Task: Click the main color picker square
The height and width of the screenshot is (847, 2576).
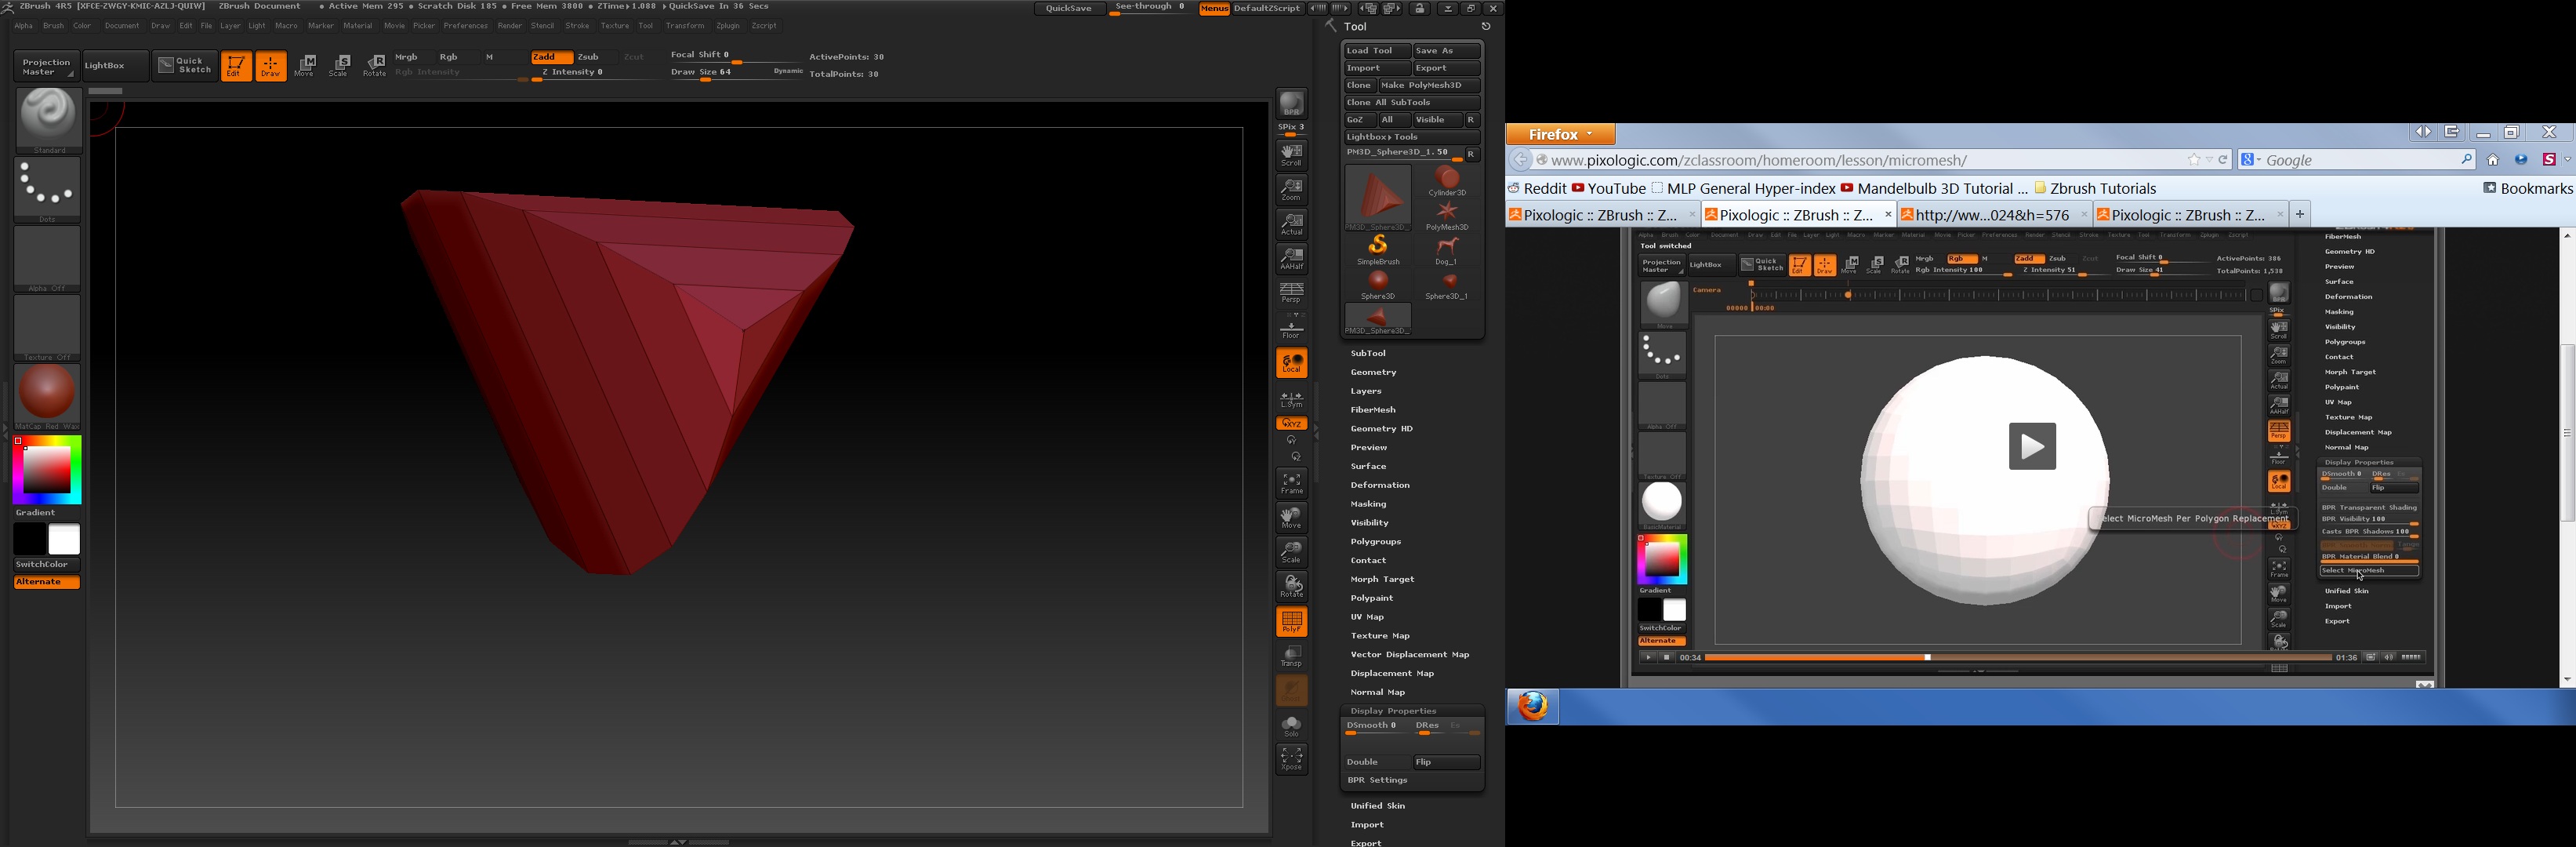Action: point(47,470)
